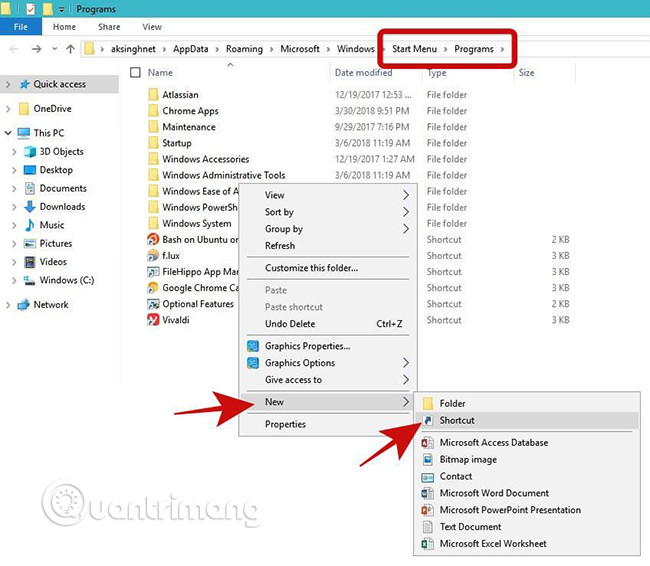The width and height of the screenshot is (650, 566).
Task: Expand the Documents tree node
Action: (14, 188)
